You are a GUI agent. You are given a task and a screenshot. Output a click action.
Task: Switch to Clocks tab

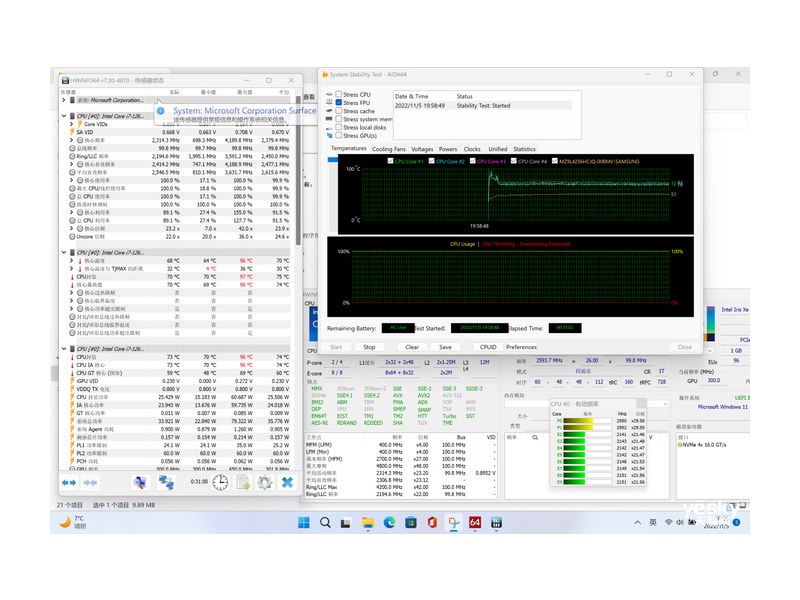(x=472, y=149)
